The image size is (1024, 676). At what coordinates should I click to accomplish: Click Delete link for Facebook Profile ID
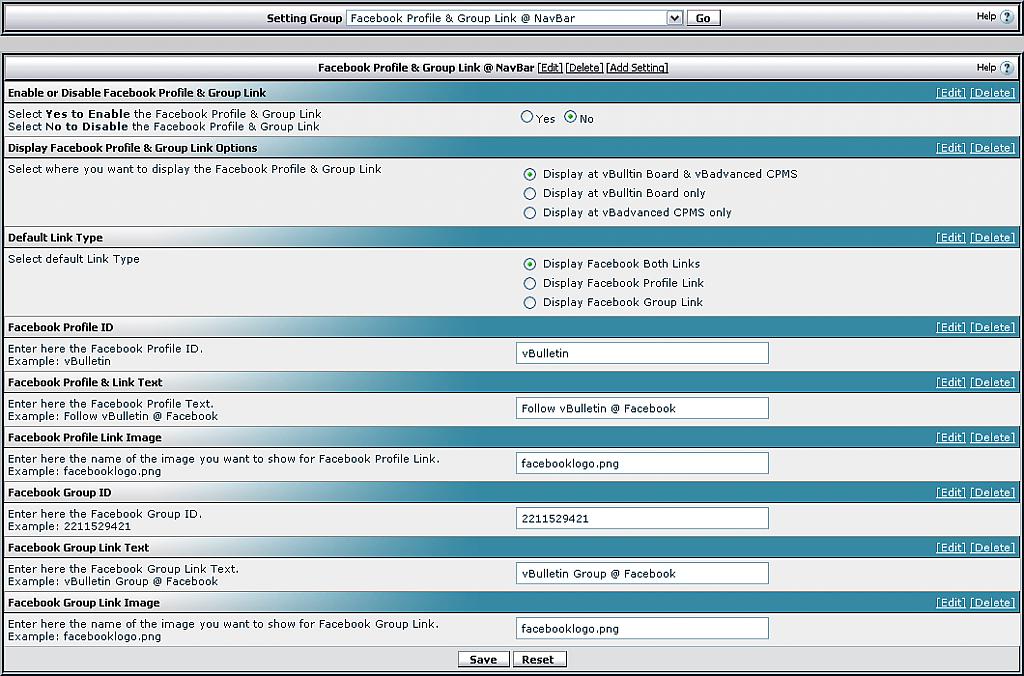pos(992,328)
